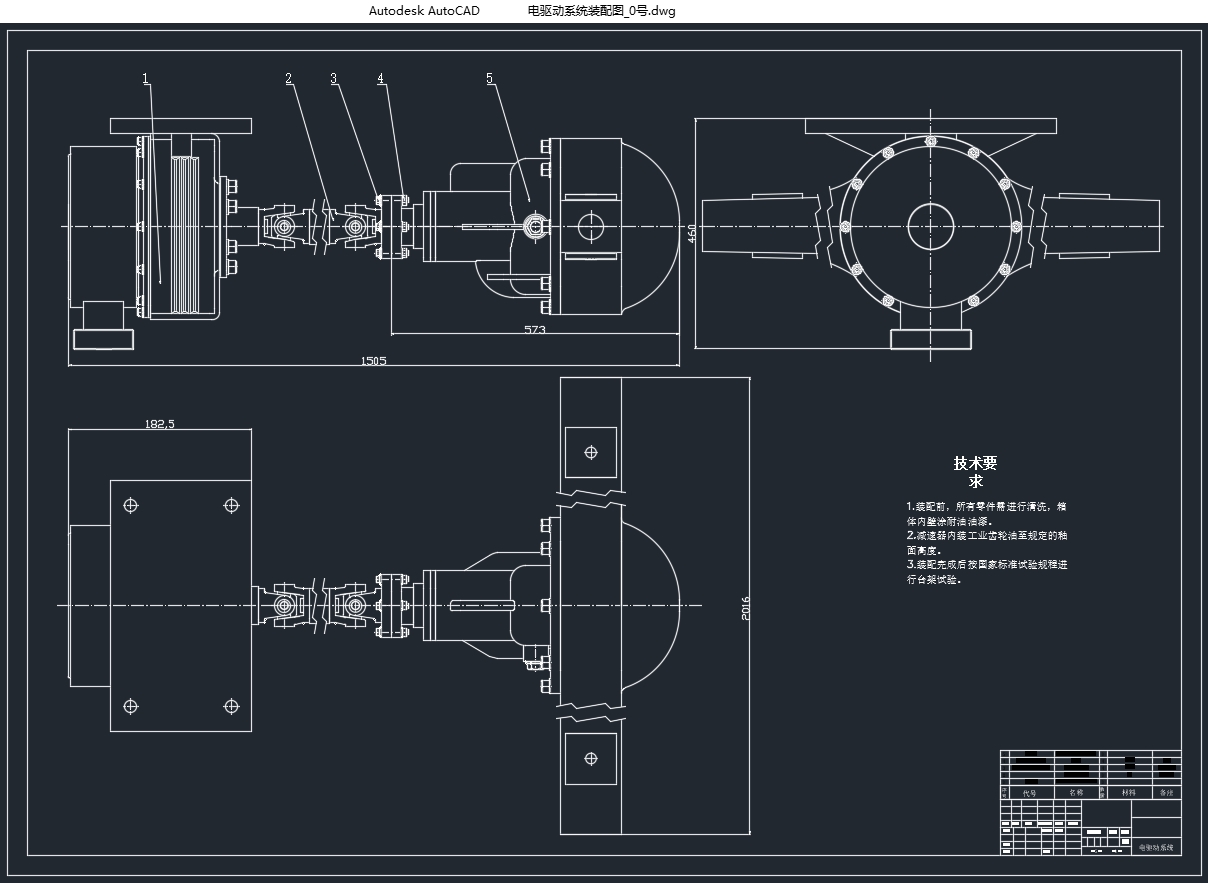This screenshot has height=883, width=1208.
Task: Select part balloon number 5
Action: tap(490, 78)
